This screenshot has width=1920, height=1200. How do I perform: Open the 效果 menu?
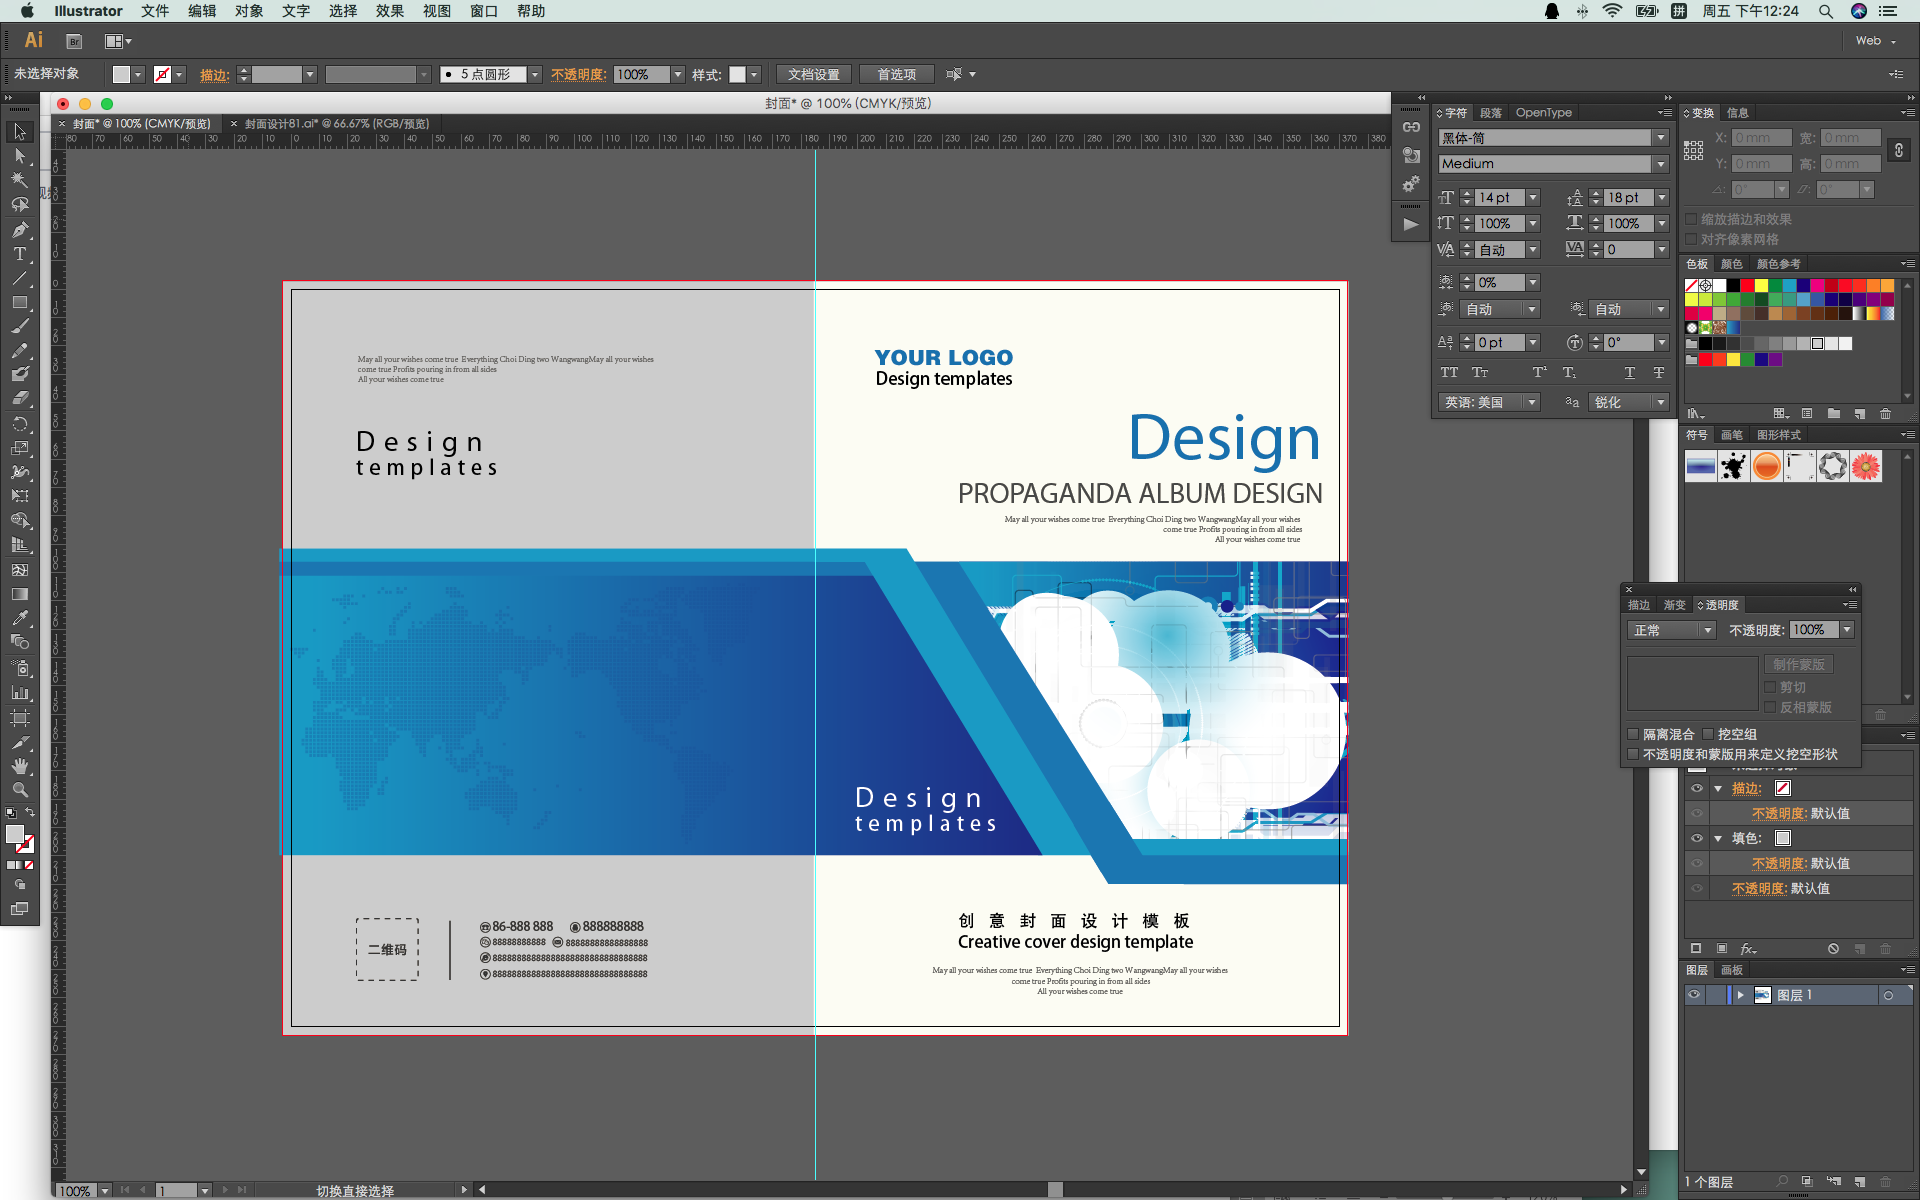(x=389, y=11)
